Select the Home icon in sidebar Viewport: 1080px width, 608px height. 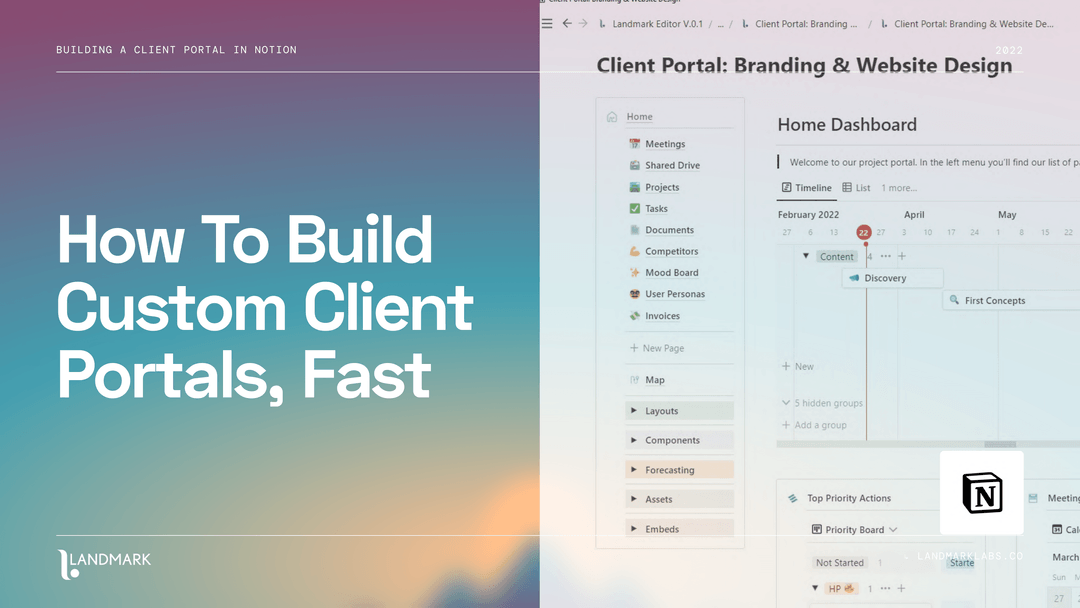click(x=611, y=116)
